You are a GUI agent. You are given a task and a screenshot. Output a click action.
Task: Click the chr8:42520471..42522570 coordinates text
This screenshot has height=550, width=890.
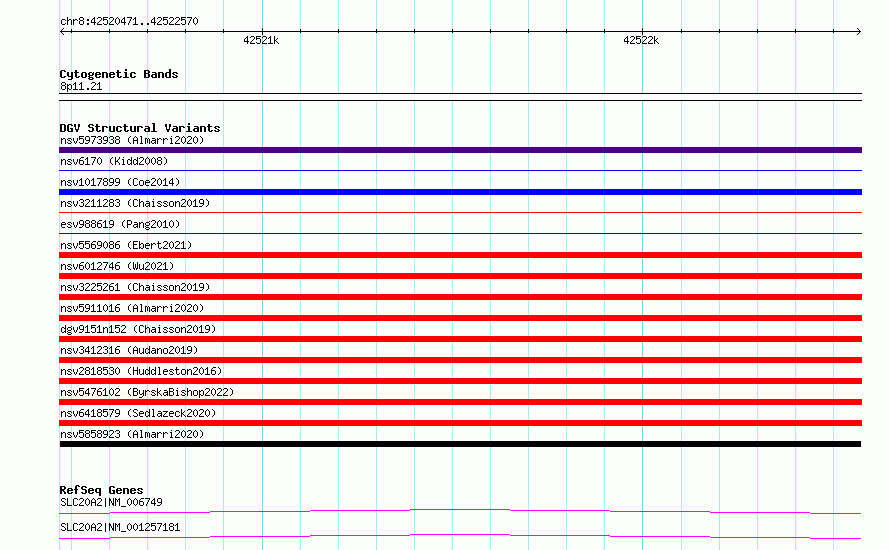click(x=129, y=22)
